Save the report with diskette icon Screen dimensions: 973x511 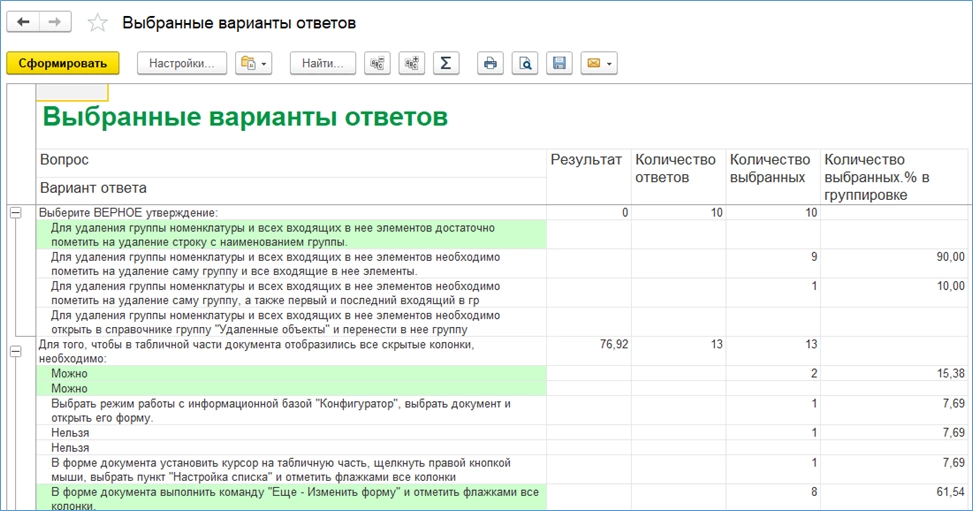559,63
